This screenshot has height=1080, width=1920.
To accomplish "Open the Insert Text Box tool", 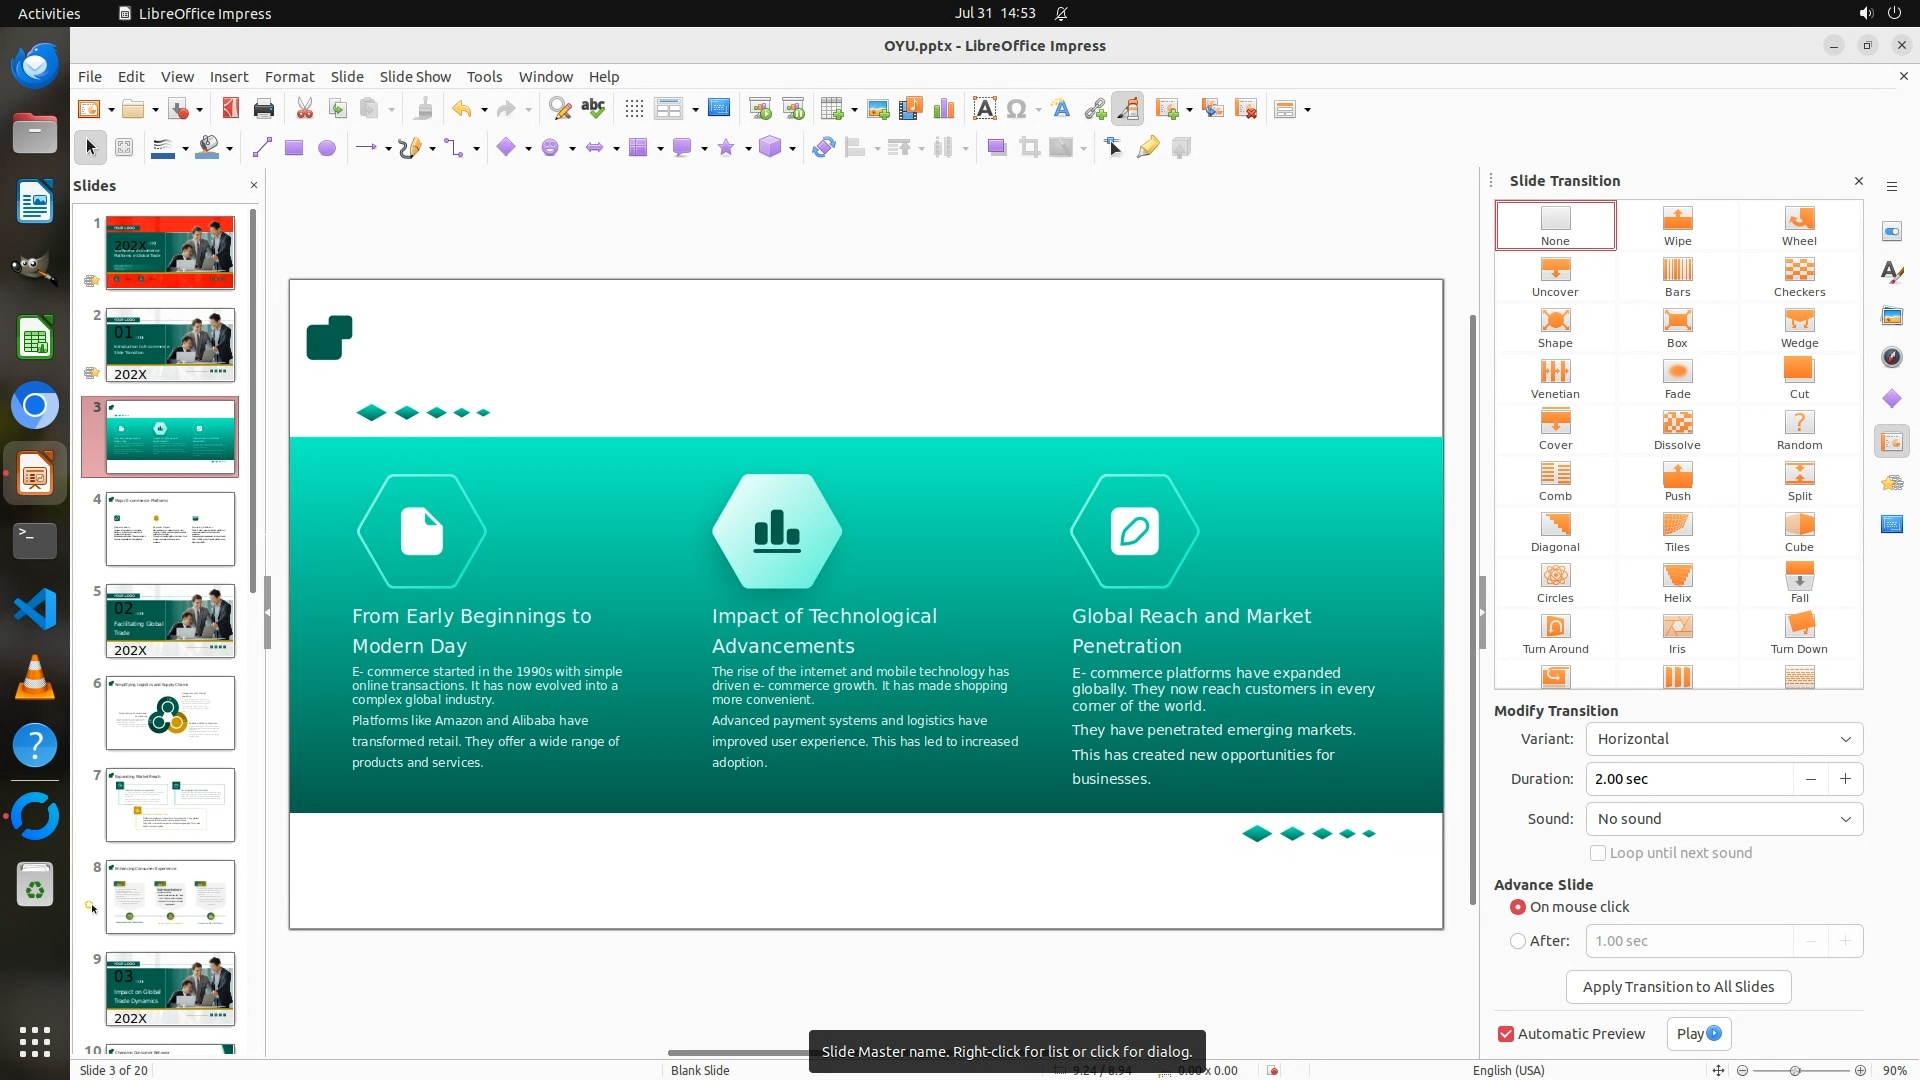I will [x=984, y=109].
